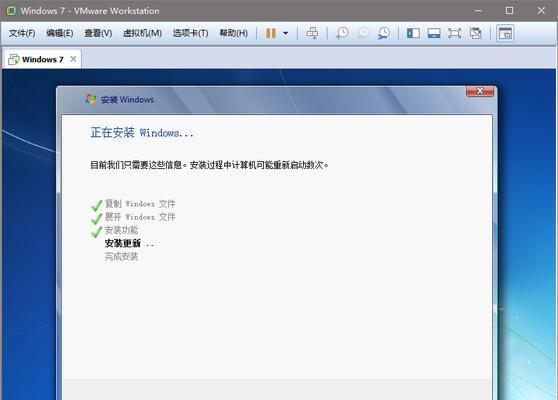Switch to Unity mode icon
558x400 pixels.
point(475,33)
